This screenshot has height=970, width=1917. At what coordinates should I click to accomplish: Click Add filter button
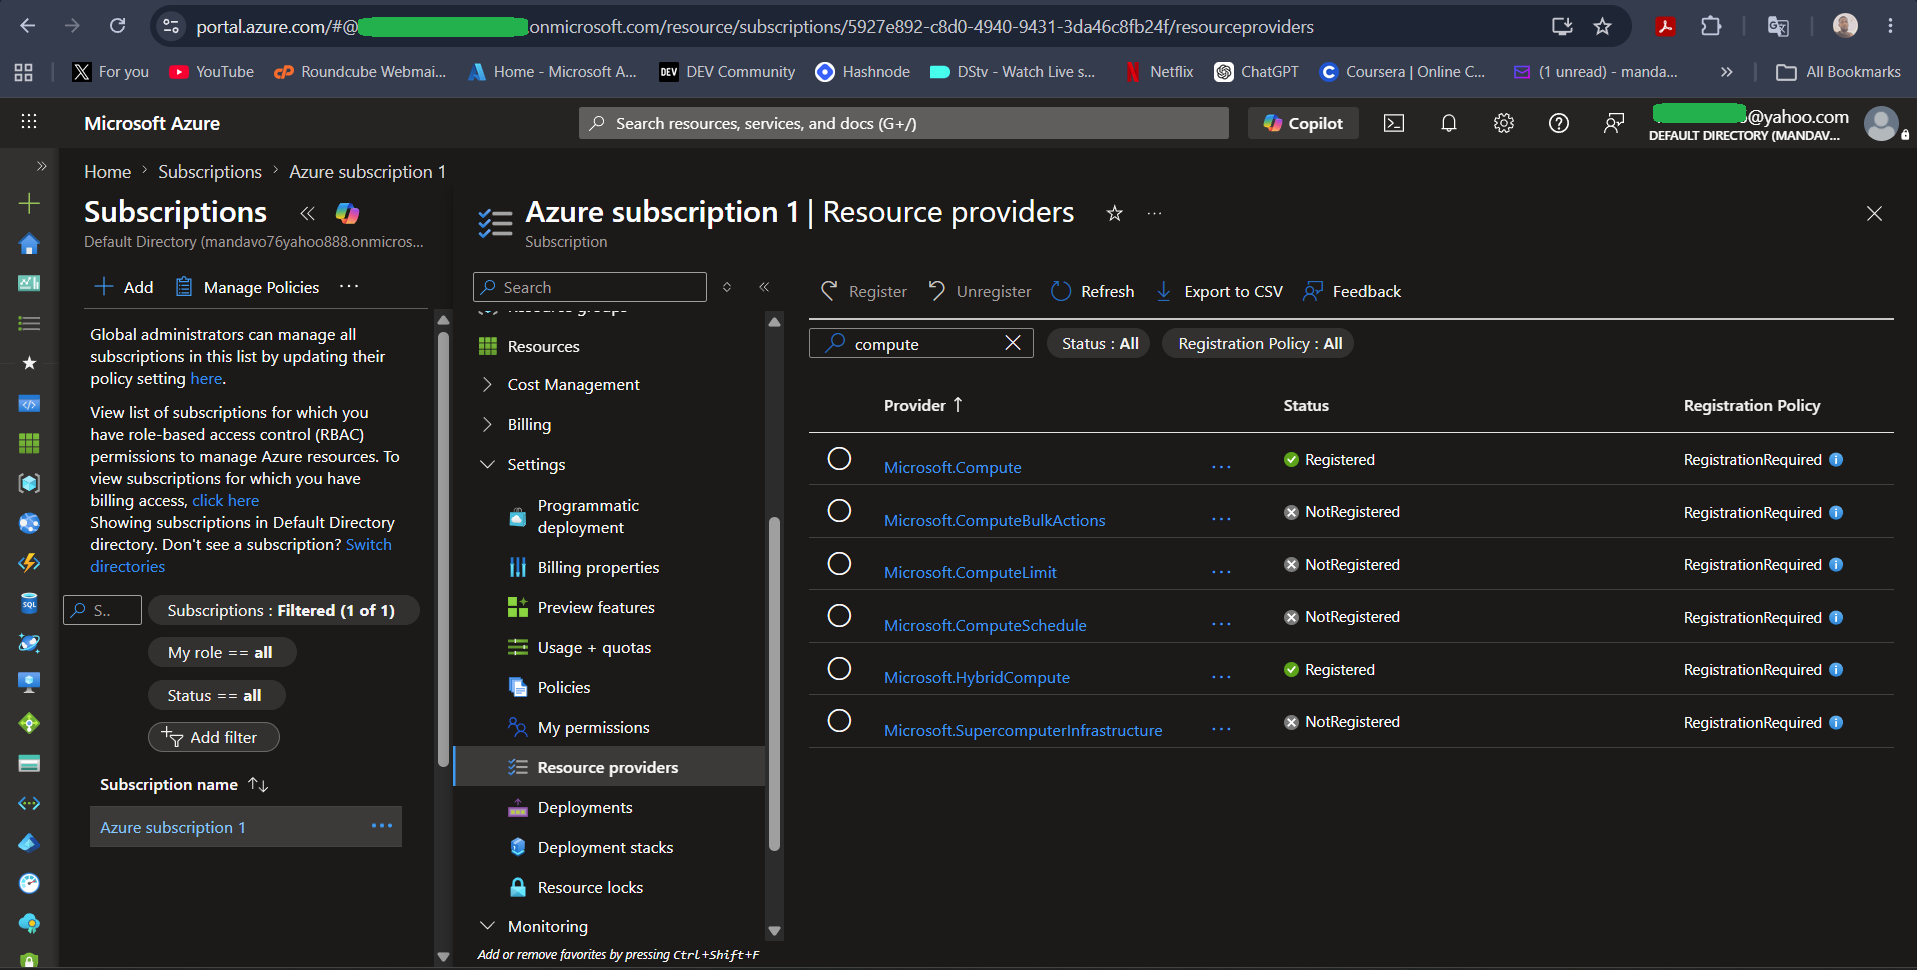213,737
